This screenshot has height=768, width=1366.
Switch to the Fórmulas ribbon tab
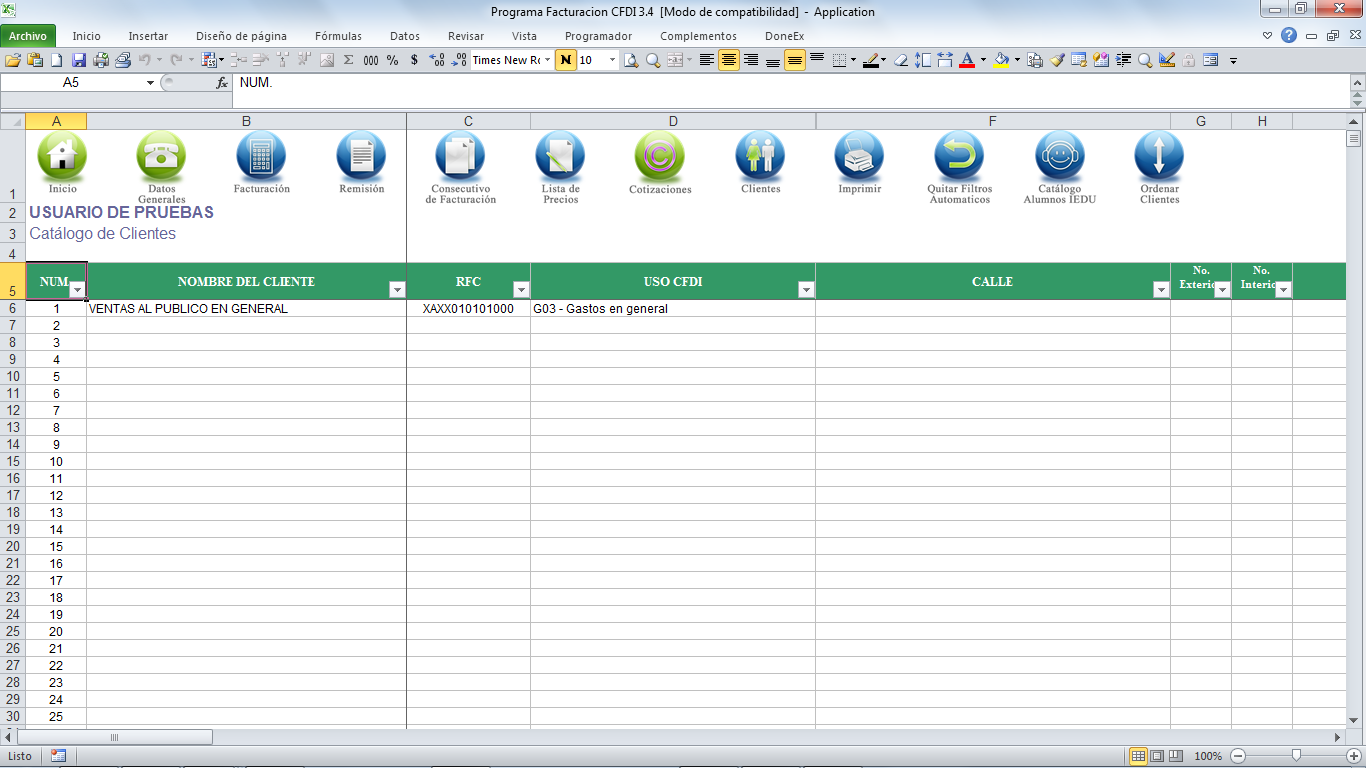pyautogui.click(x=338, y=36)
